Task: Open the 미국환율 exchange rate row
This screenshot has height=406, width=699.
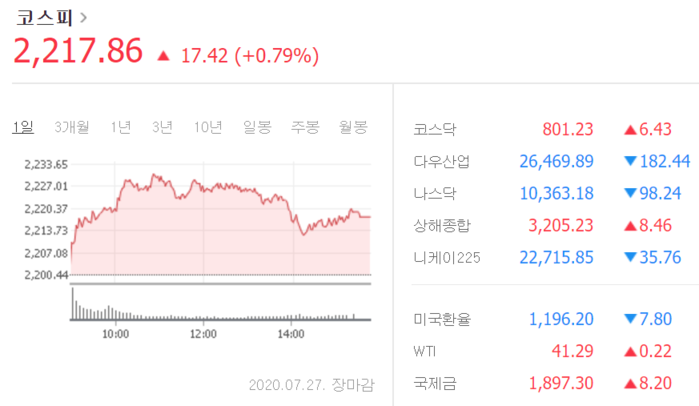Action: click(441, 320)
